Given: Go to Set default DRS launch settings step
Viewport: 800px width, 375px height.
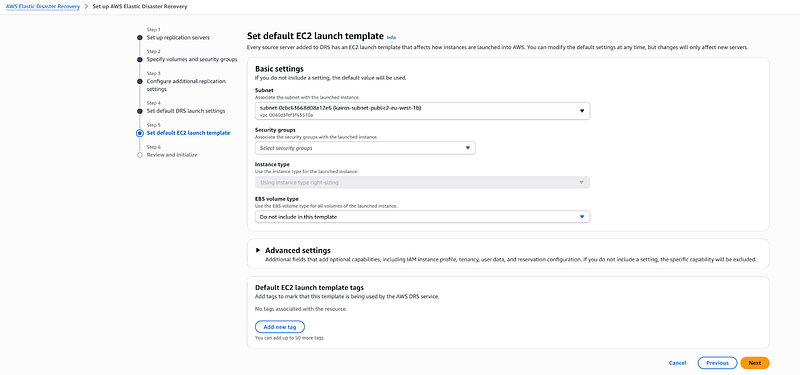Looking at the screenshot, I should pyautogui.click(x=186, y=111).
